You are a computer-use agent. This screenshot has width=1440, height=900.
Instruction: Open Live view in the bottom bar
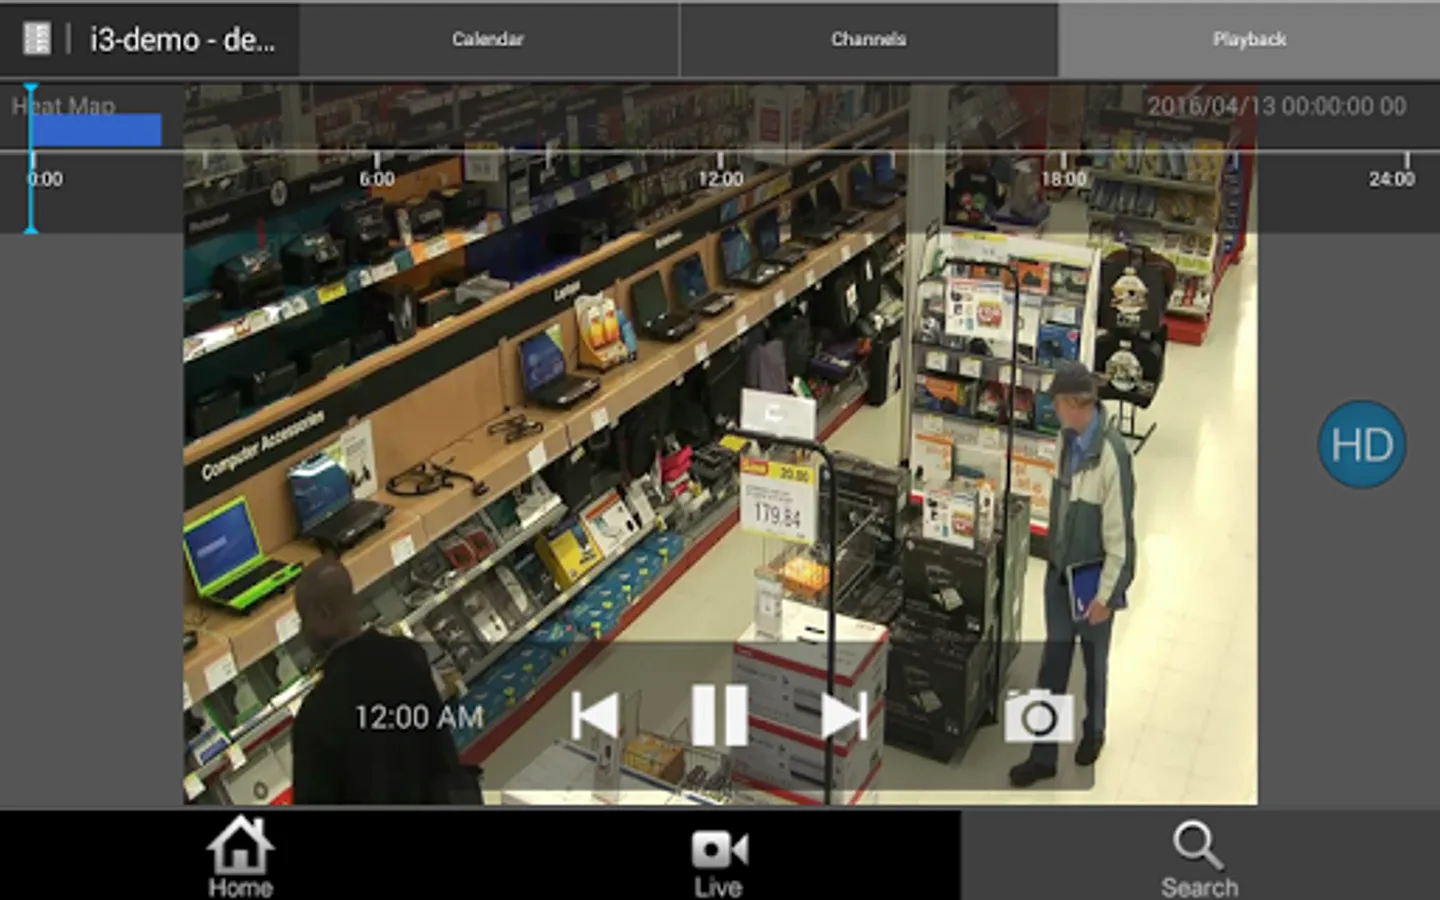[719, 864]
